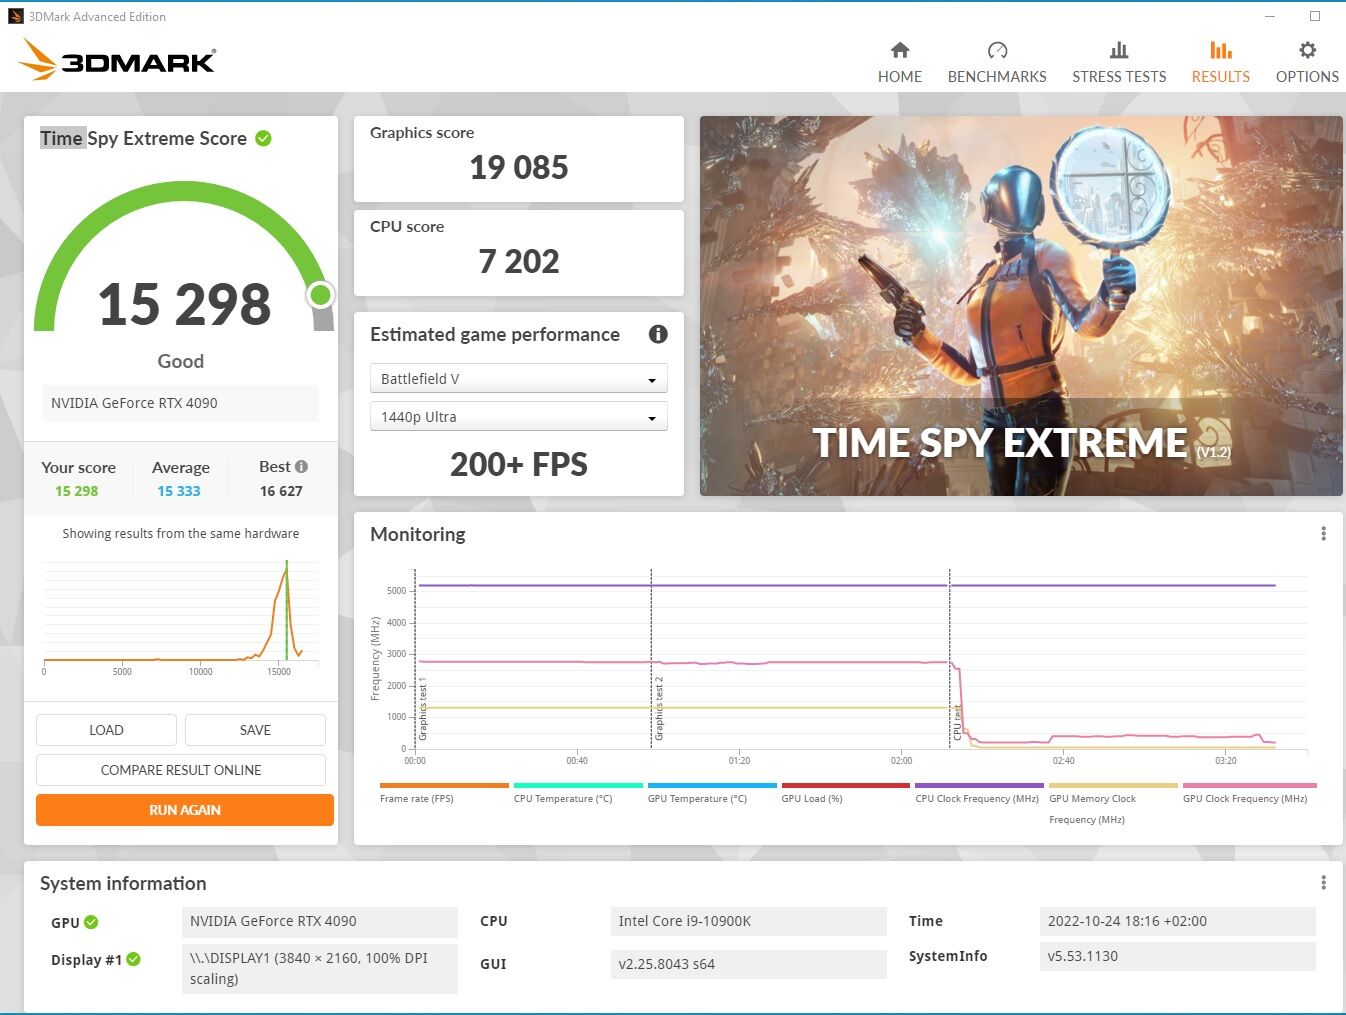Click Your score value 15 298
Screen dimensions: 1346x1015
coord(77,491)
